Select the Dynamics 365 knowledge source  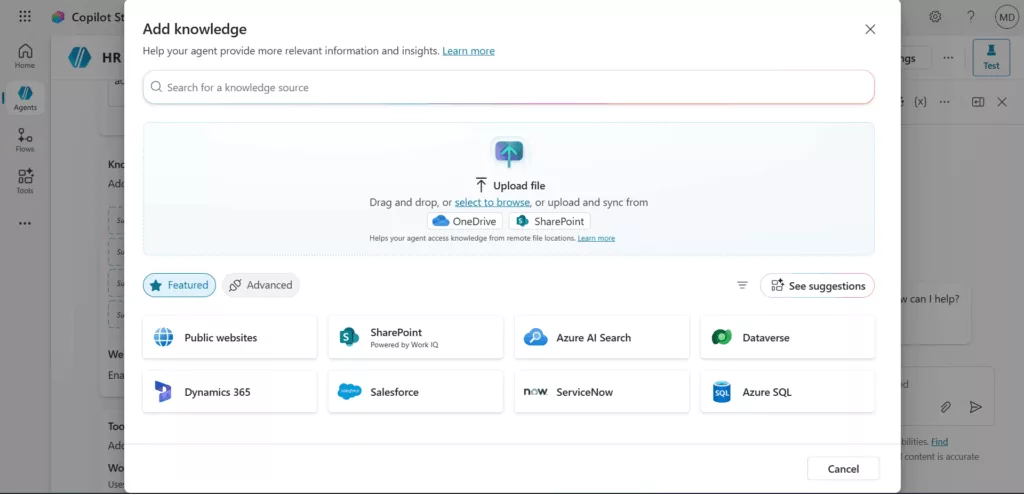[x=230, y=391]
